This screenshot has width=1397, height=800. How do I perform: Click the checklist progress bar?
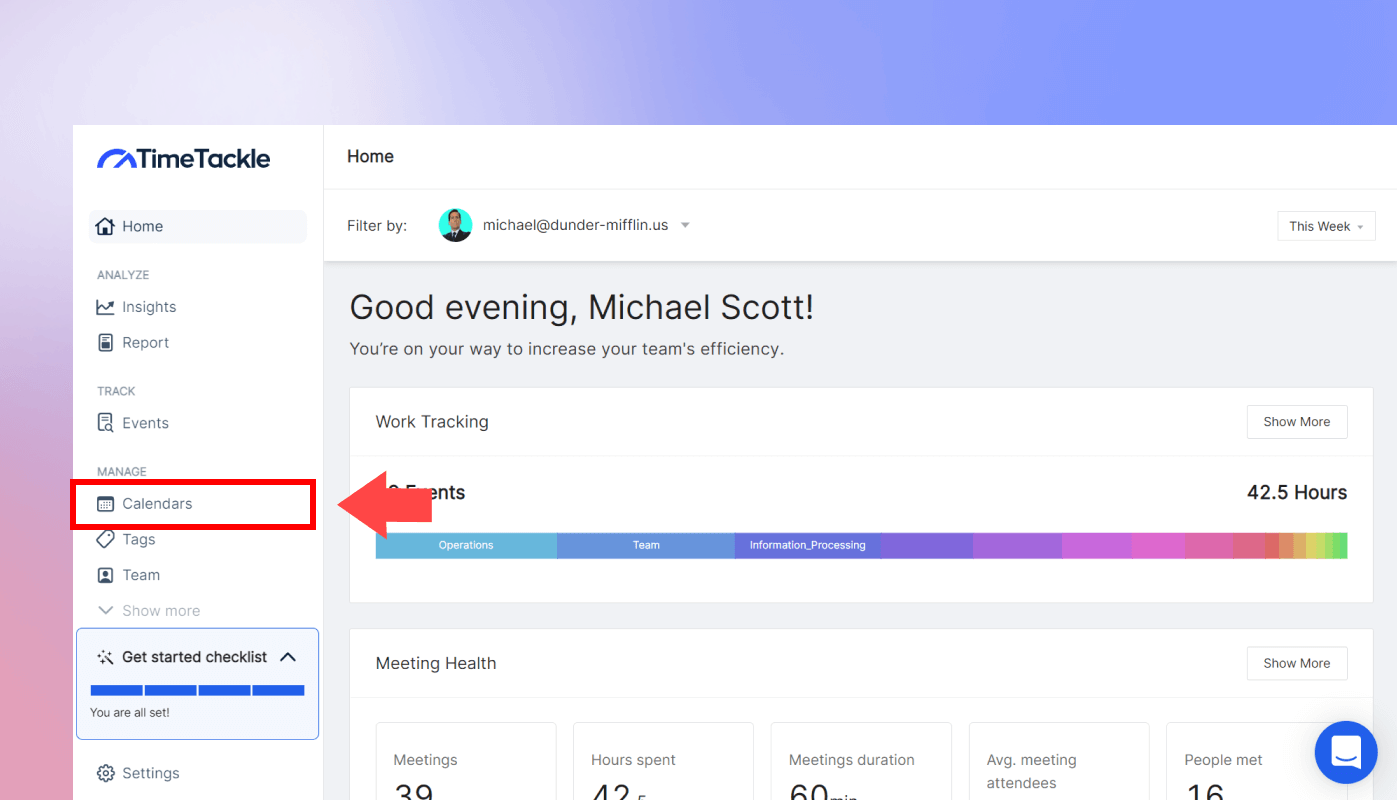coord(197,690)
